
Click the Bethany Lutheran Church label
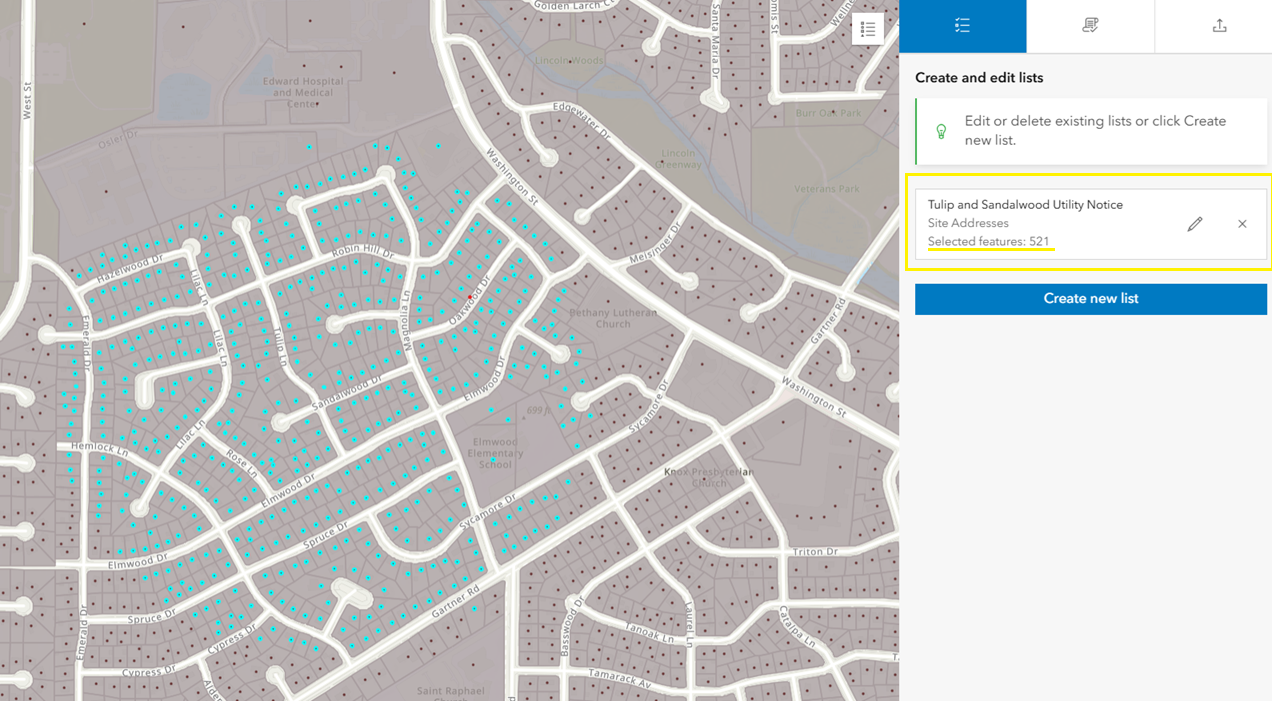pos(613,318)
